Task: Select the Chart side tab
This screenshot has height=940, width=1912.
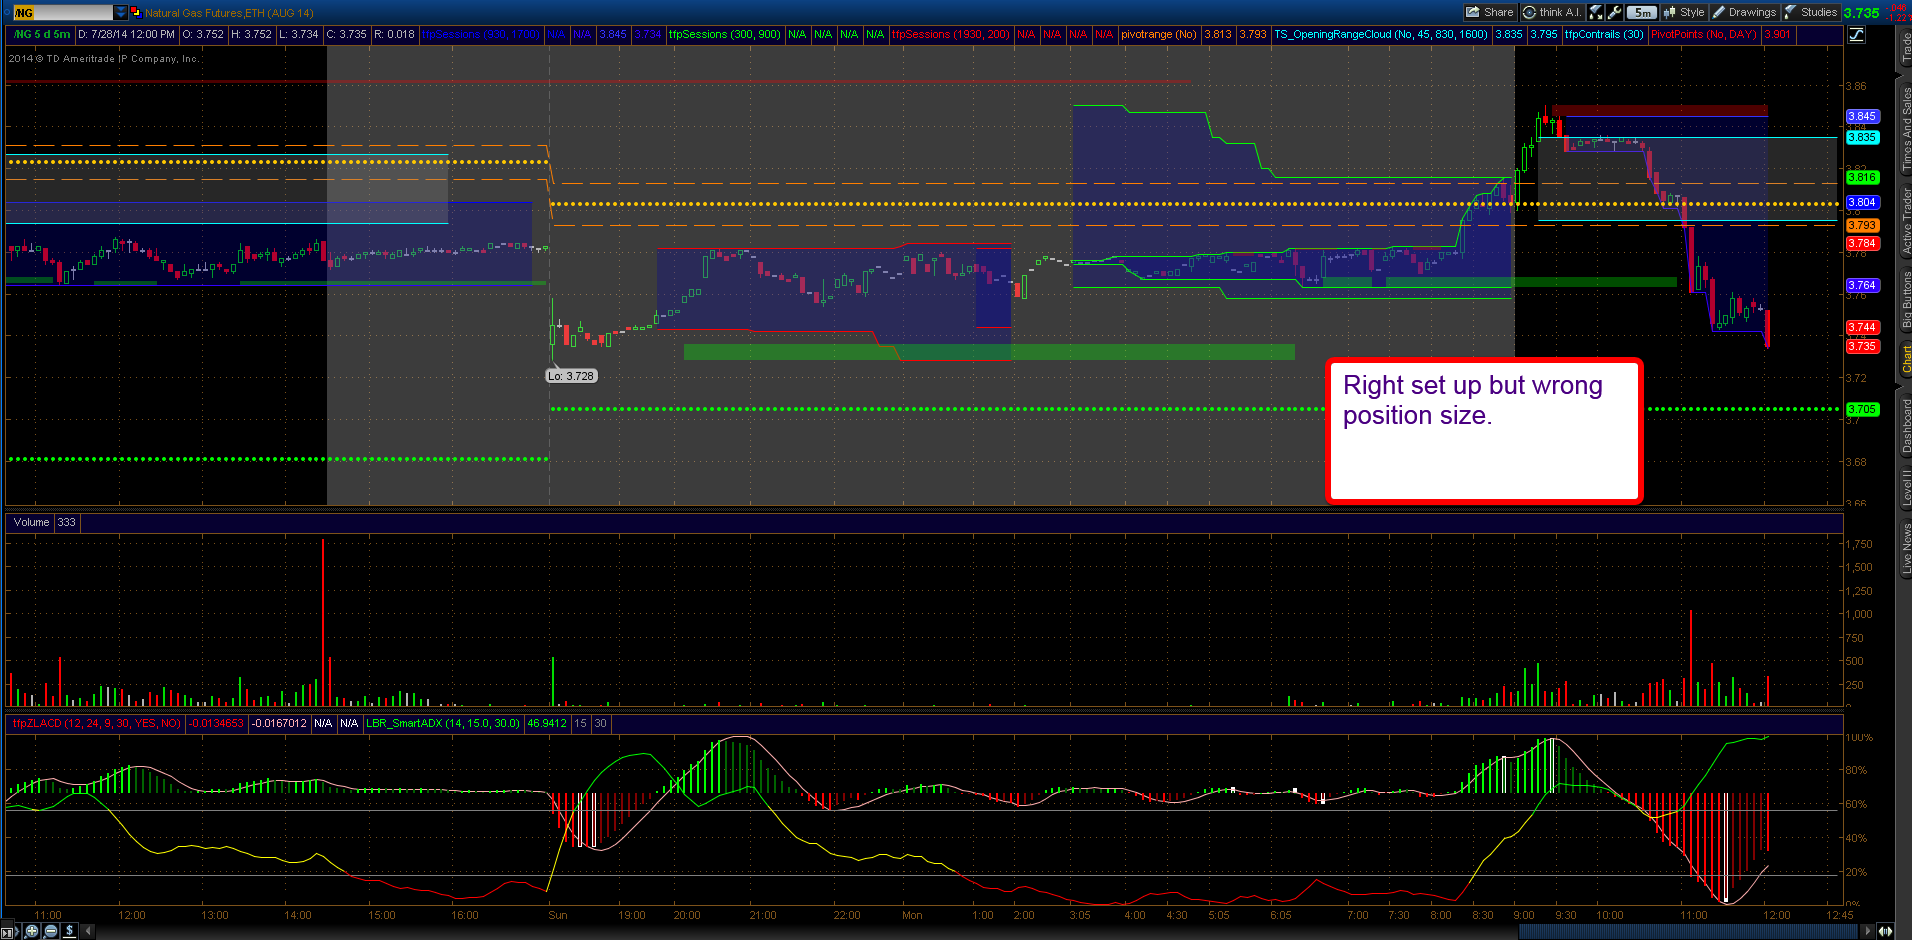Action: (1905, 360)
